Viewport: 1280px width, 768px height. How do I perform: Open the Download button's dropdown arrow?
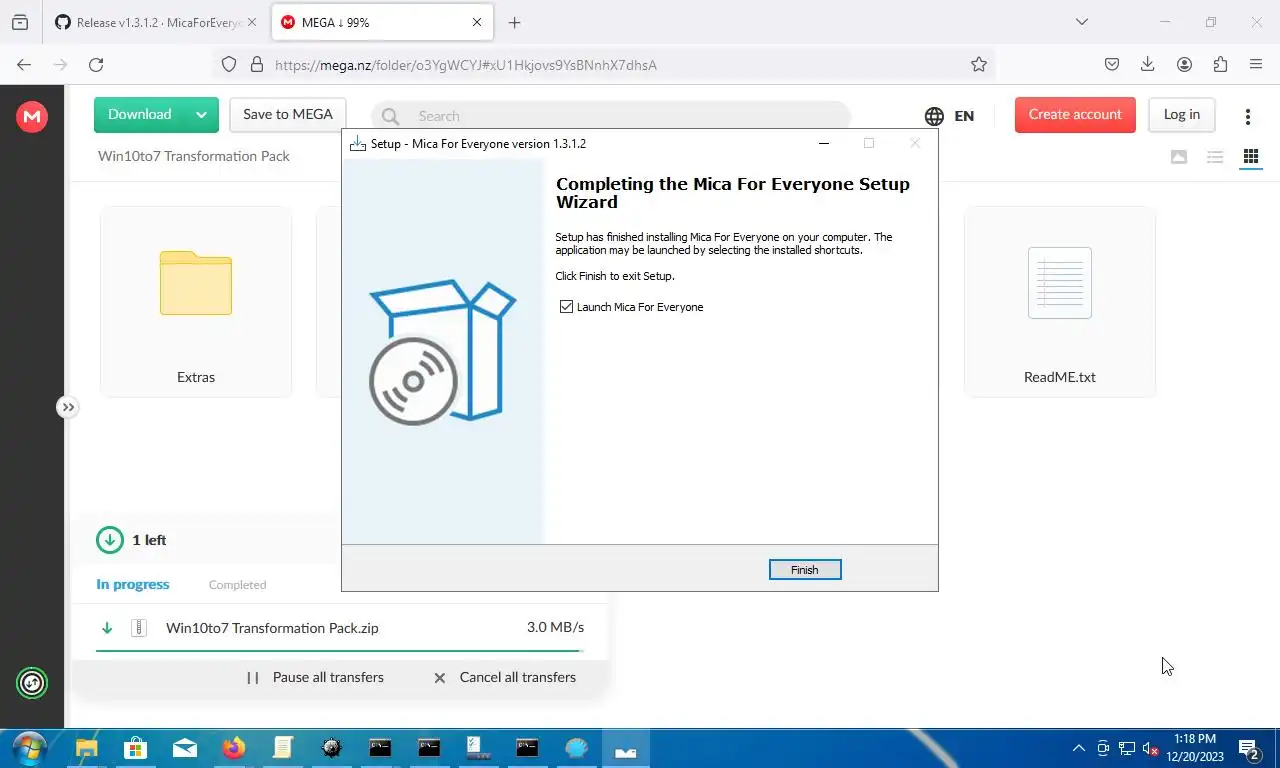click(x=201, y=114)
